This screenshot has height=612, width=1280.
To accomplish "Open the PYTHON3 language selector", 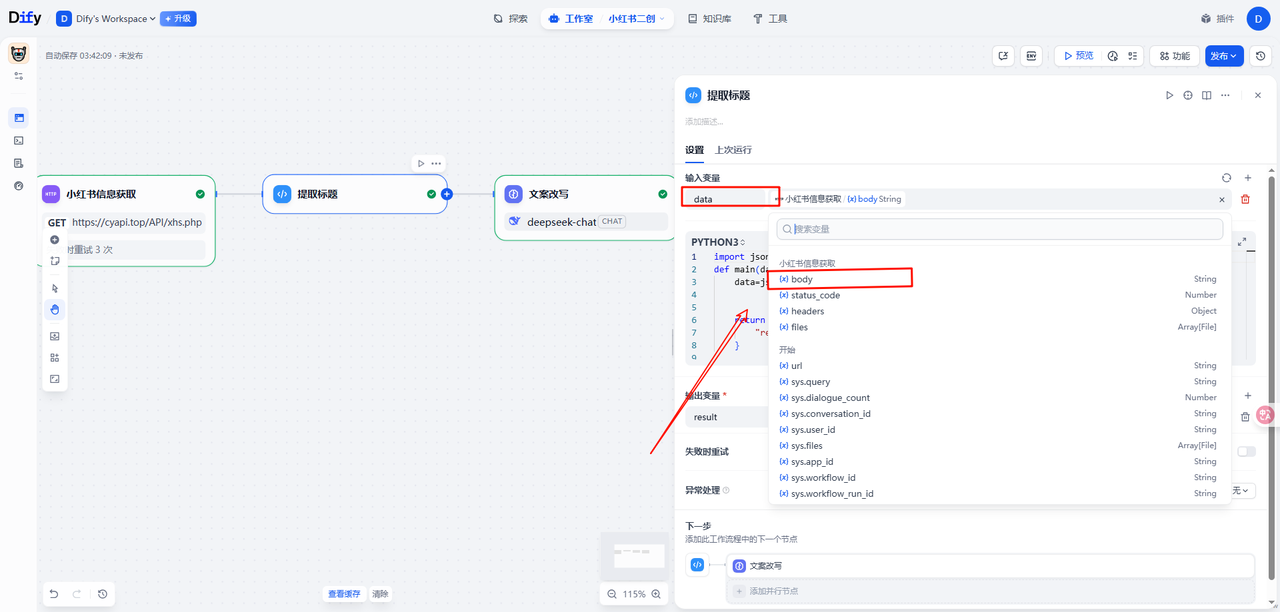I will [x=718, y=242].
